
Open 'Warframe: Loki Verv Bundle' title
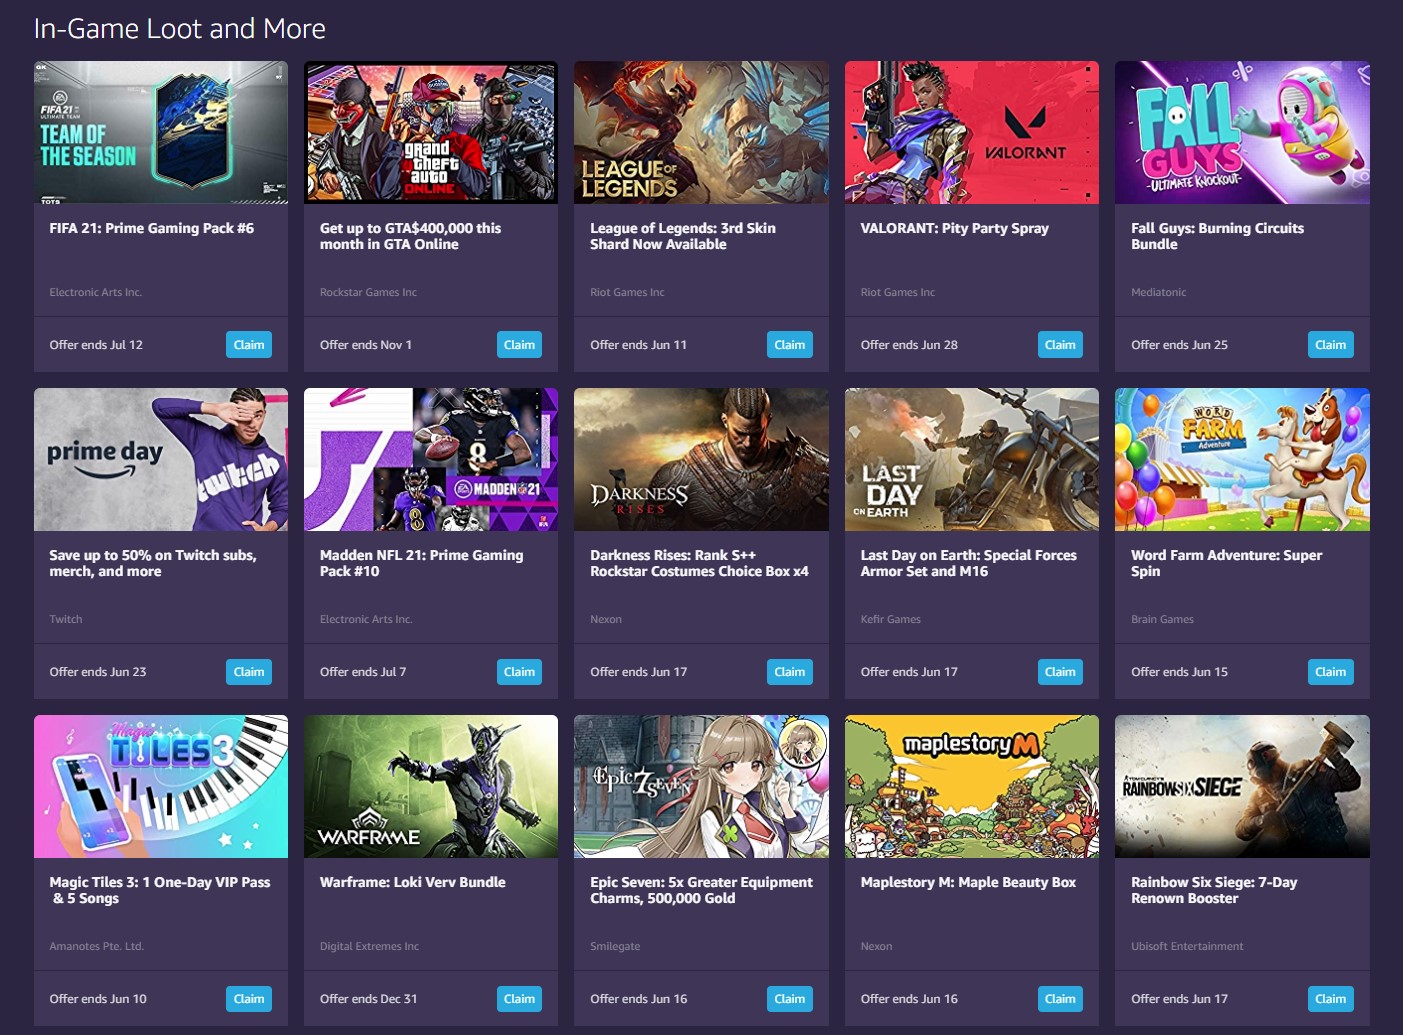coord(413,882)
